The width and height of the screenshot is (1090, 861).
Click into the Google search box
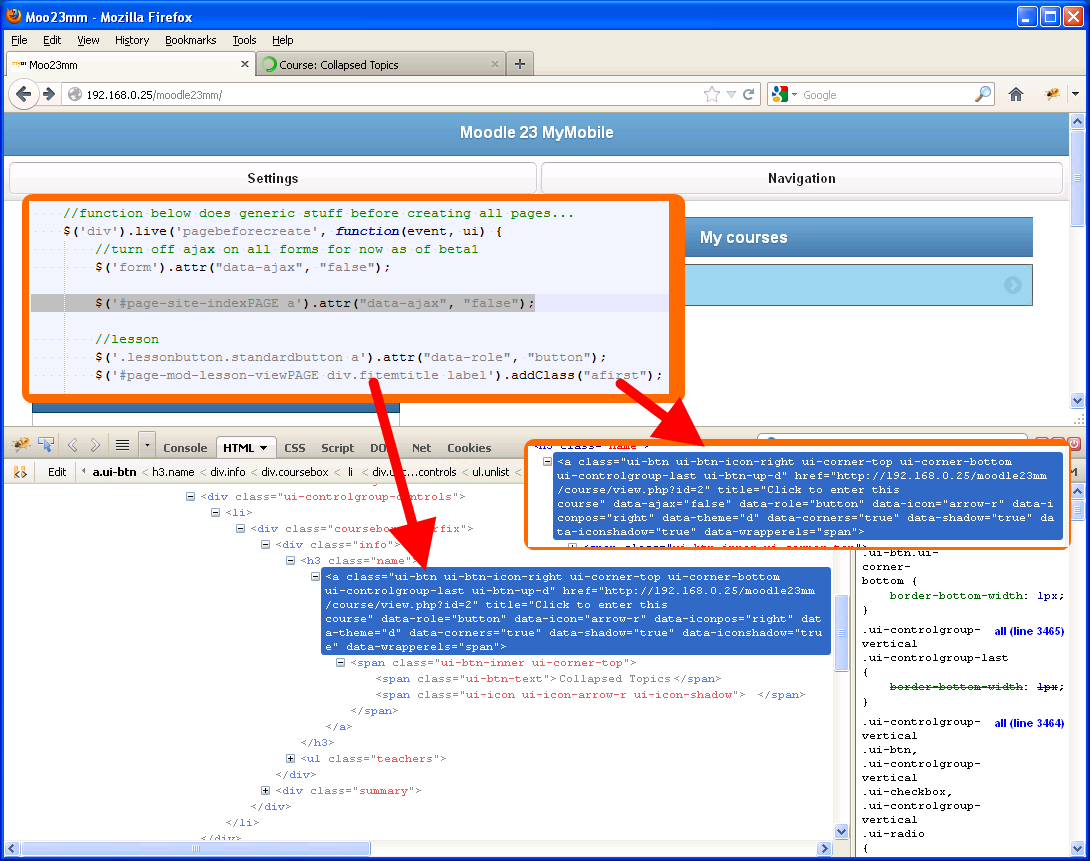pos(886,95)
